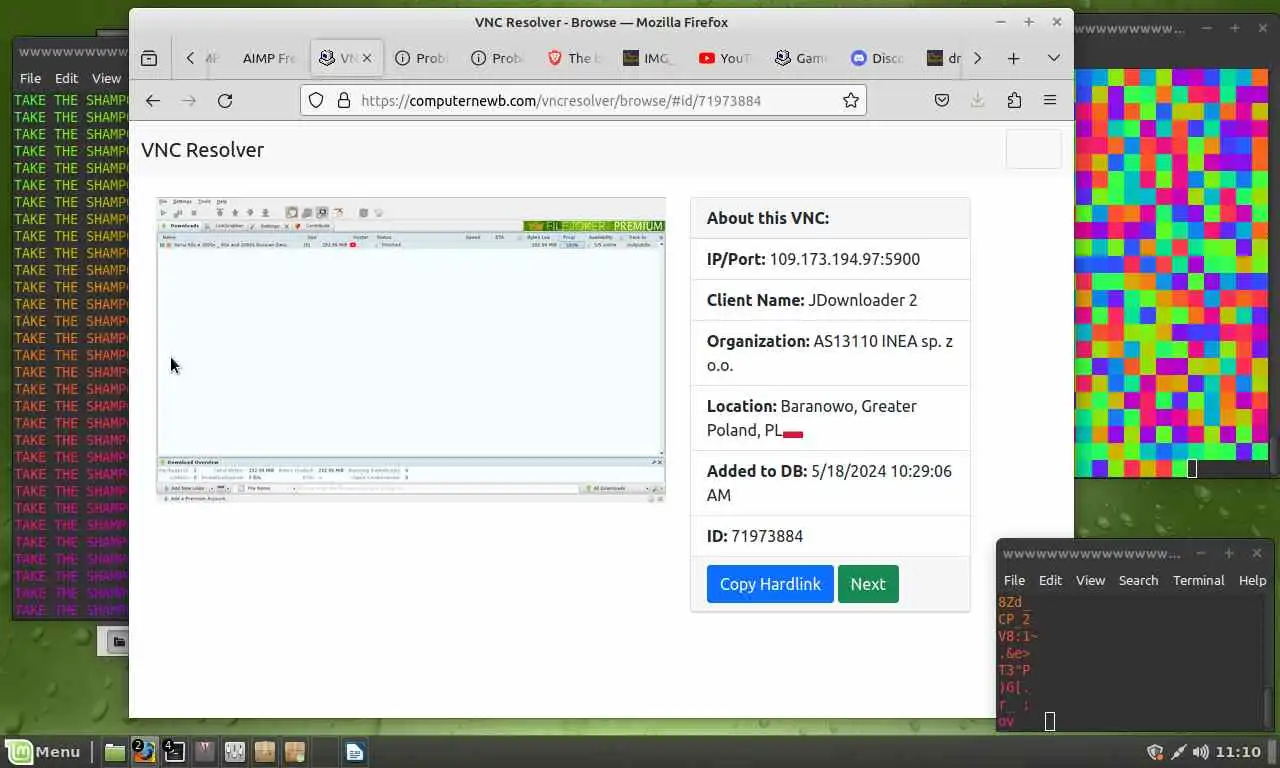Click the network connection tray icon

click(x=1178, y=752)
